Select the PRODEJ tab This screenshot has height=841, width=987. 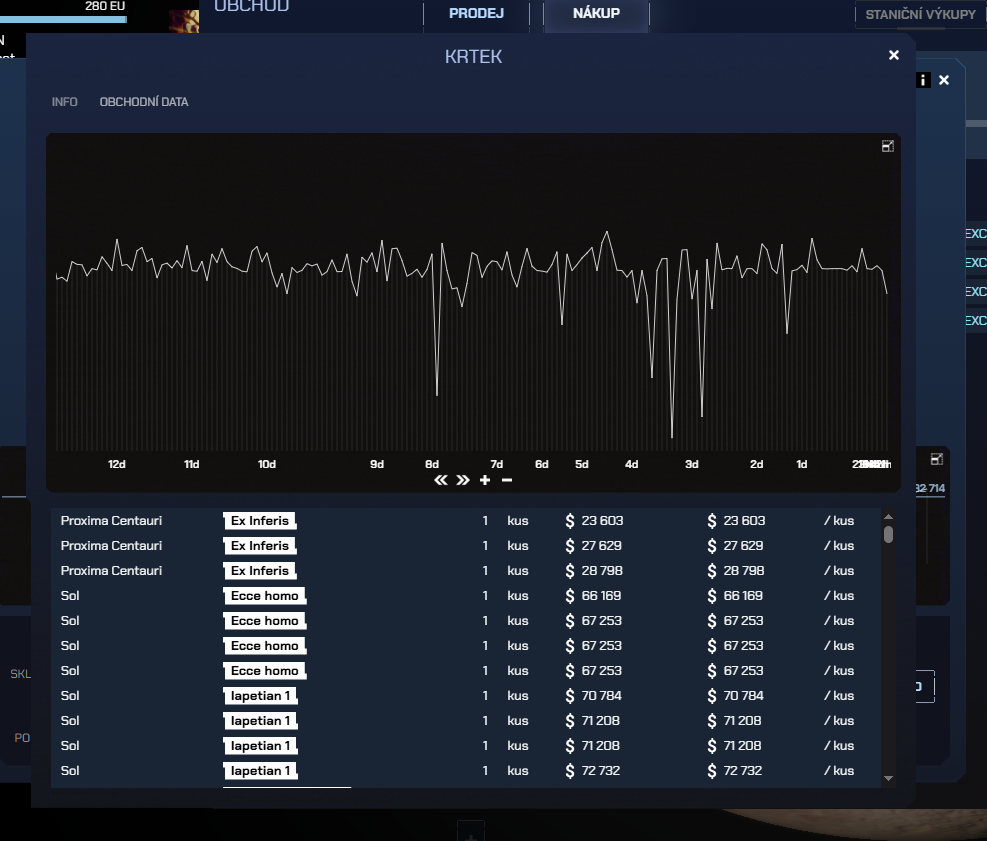tap(476, 14)
